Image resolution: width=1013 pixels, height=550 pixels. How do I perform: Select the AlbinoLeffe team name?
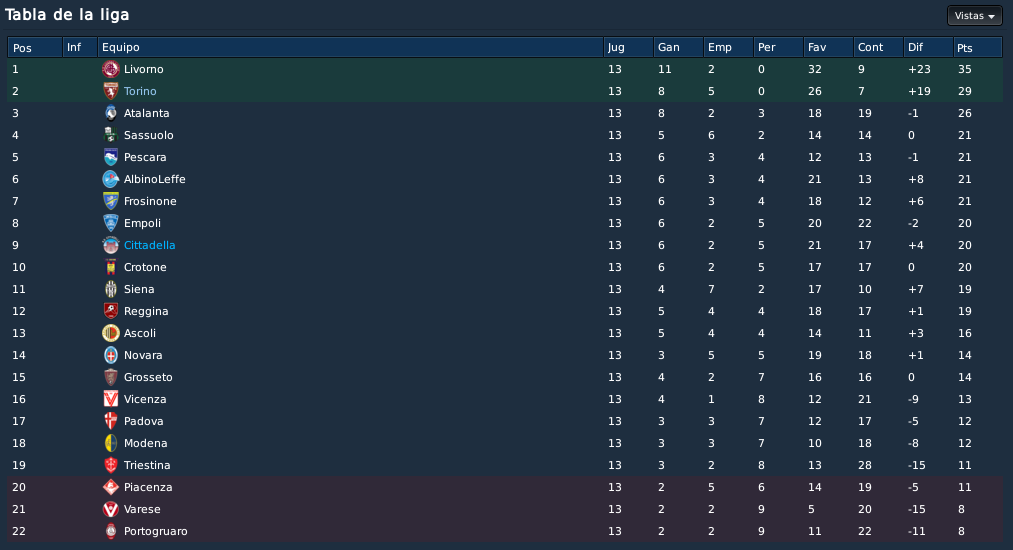pos(154,179)
